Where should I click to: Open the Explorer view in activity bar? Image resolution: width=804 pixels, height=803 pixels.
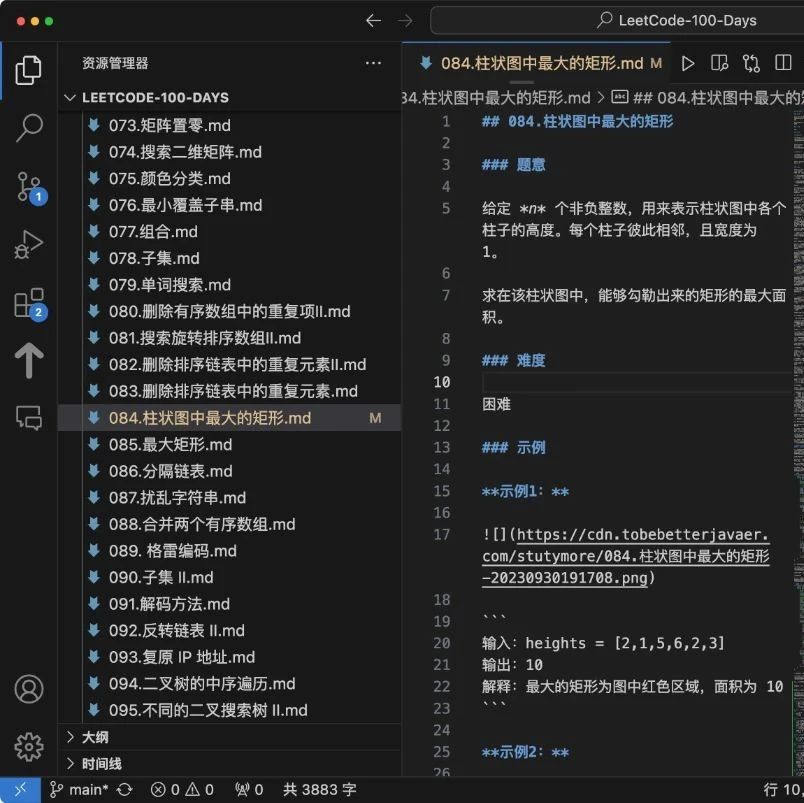pos(28,70)
